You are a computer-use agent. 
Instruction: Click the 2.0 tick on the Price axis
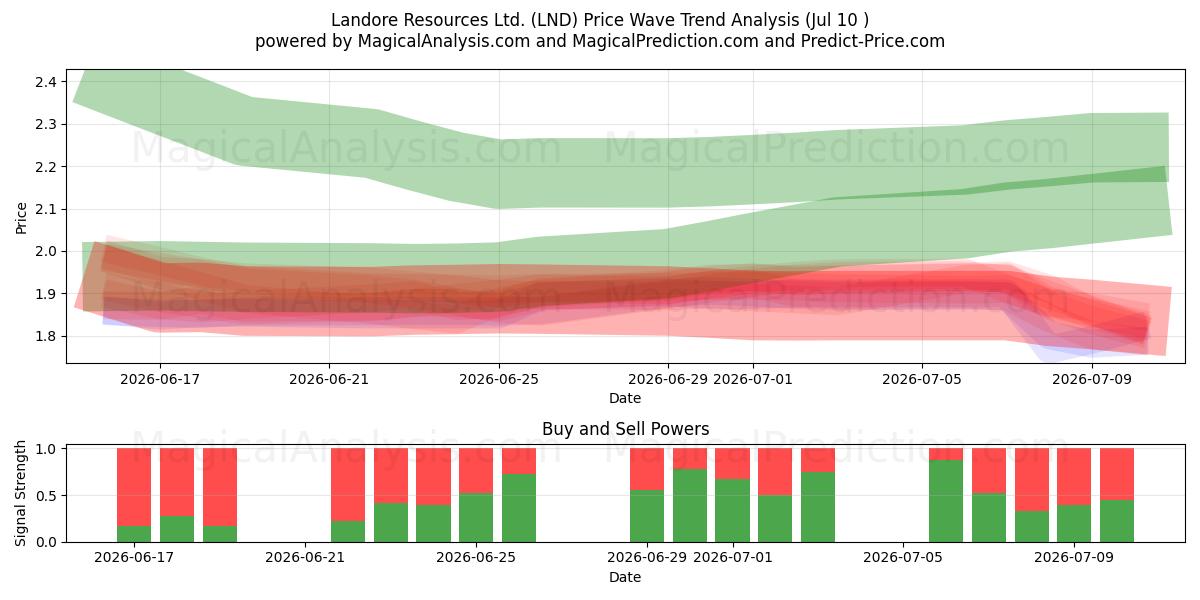coord(46,251)
